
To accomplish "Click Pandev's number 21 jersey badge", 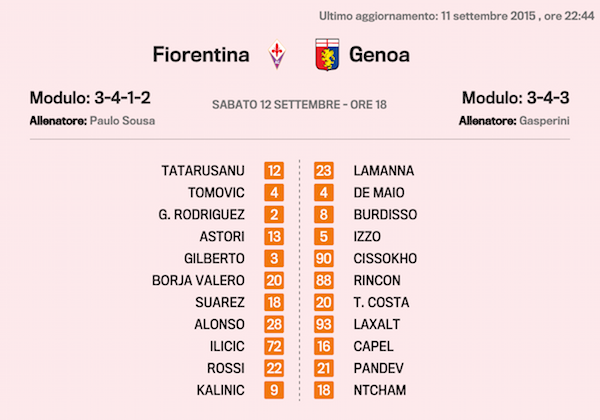I will point(324,368).
